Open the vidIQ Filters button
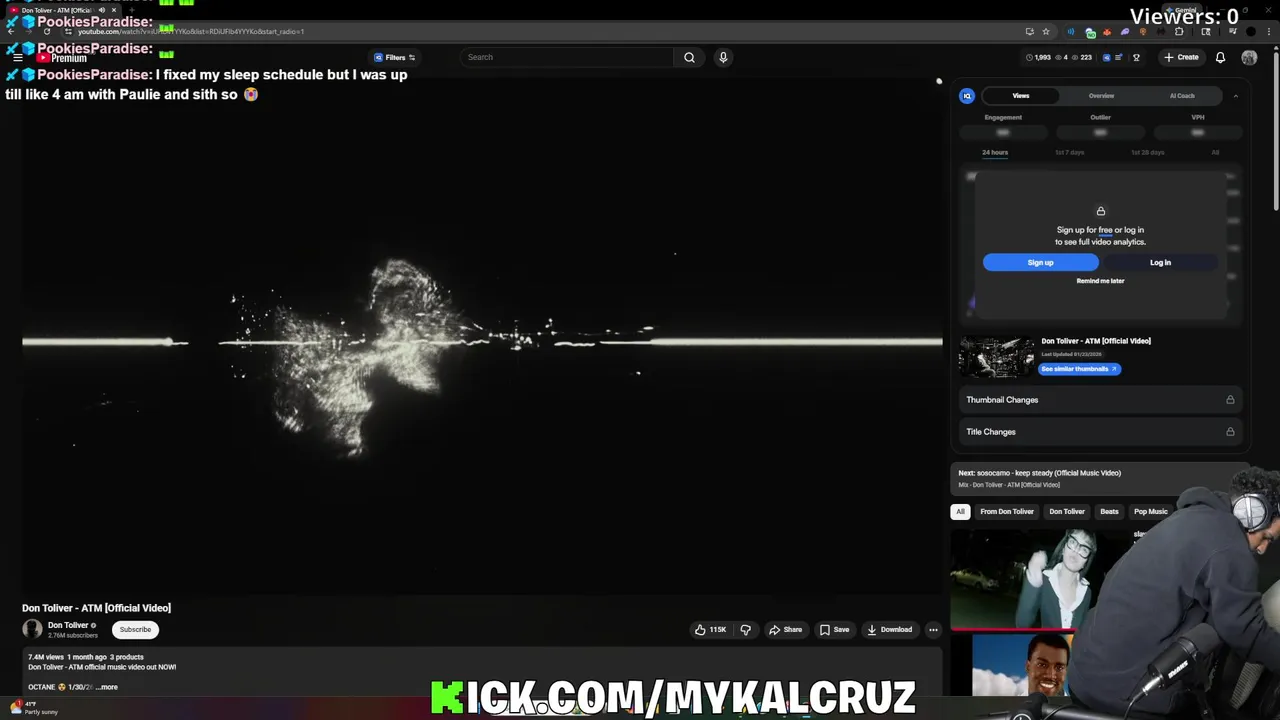Image resolution: width=1280 pixels, height=720 pixels. (395, 57)
